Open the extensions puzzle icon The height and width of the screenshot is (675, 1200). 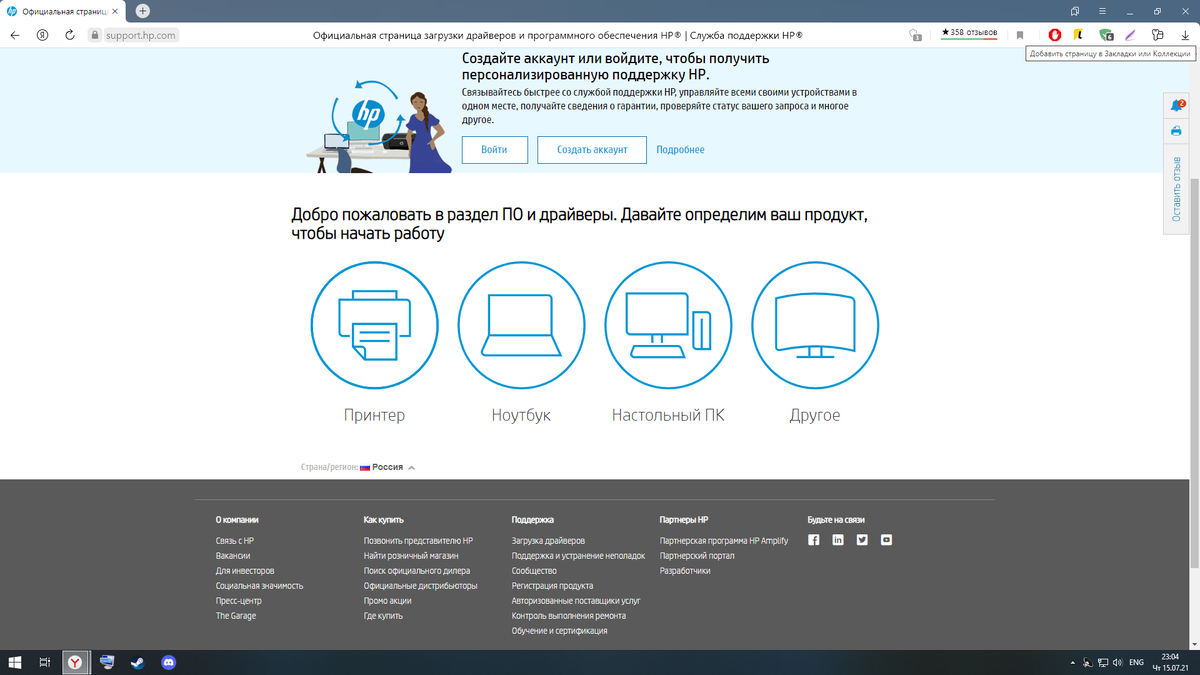(x=1158, y=34)
